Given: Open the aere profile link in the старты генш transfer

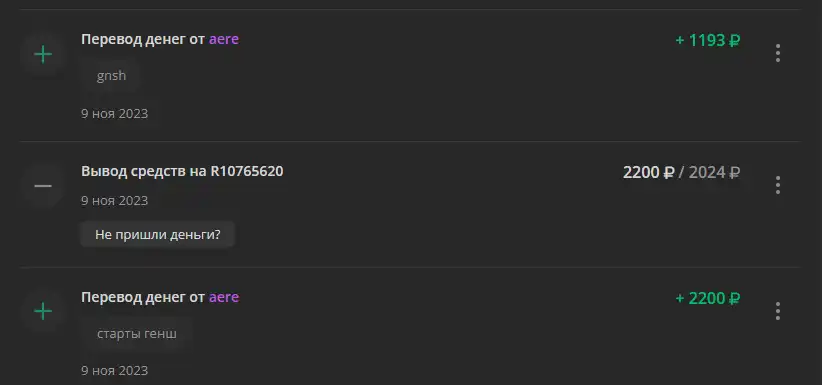Looking at the screenshot, I should tap(224, 297).
